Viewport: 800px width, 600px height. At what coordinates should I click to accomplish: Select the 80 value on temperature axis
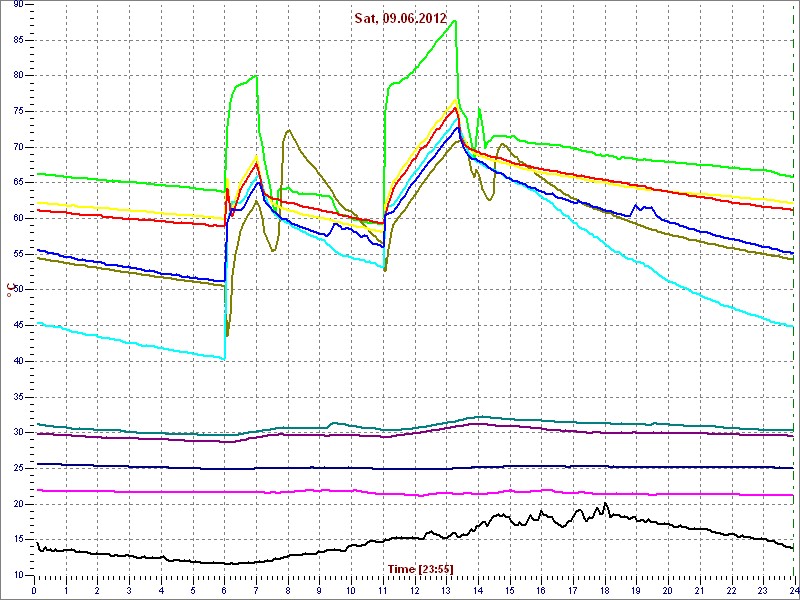19,76
